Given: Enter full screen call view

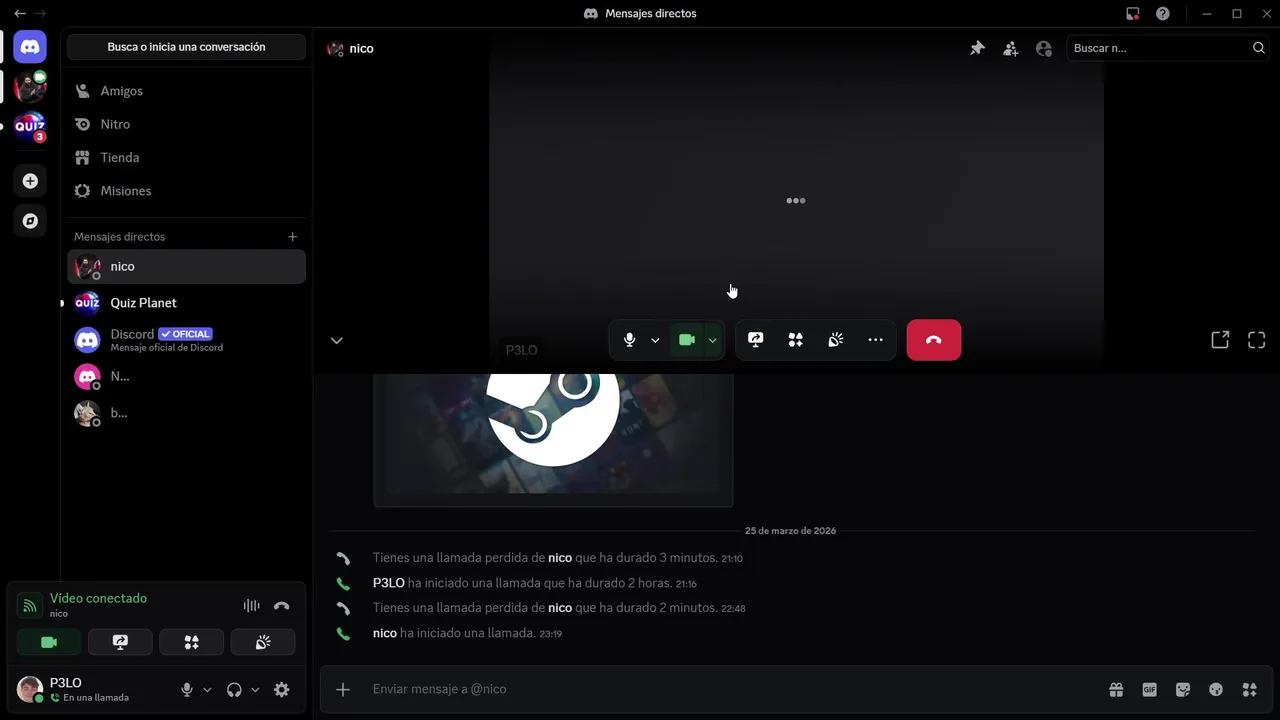Looking at the screenshot, I should pyautogui.click(x=1257, y=340).
